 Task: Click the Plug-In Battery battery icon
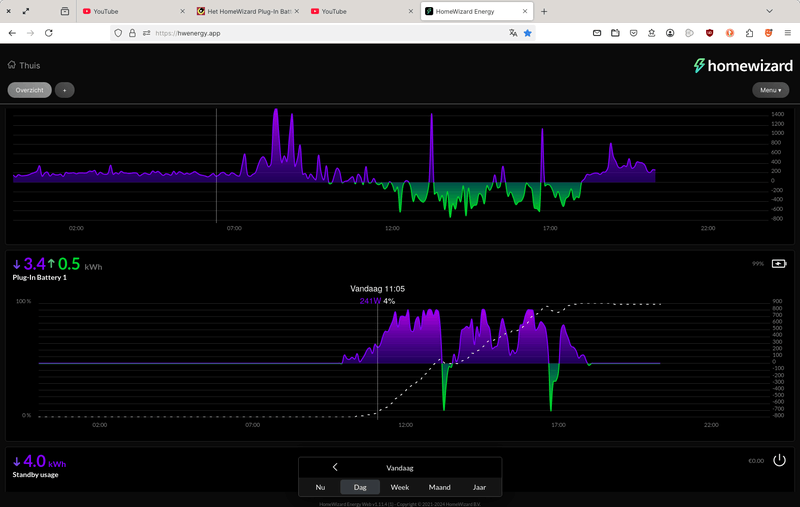click(x=779, y=263)
